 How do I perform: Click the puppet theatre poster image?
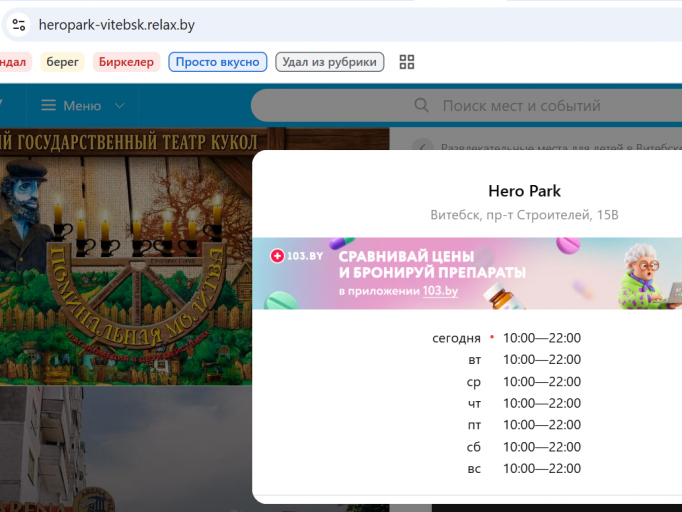click(x=126, y=256)
